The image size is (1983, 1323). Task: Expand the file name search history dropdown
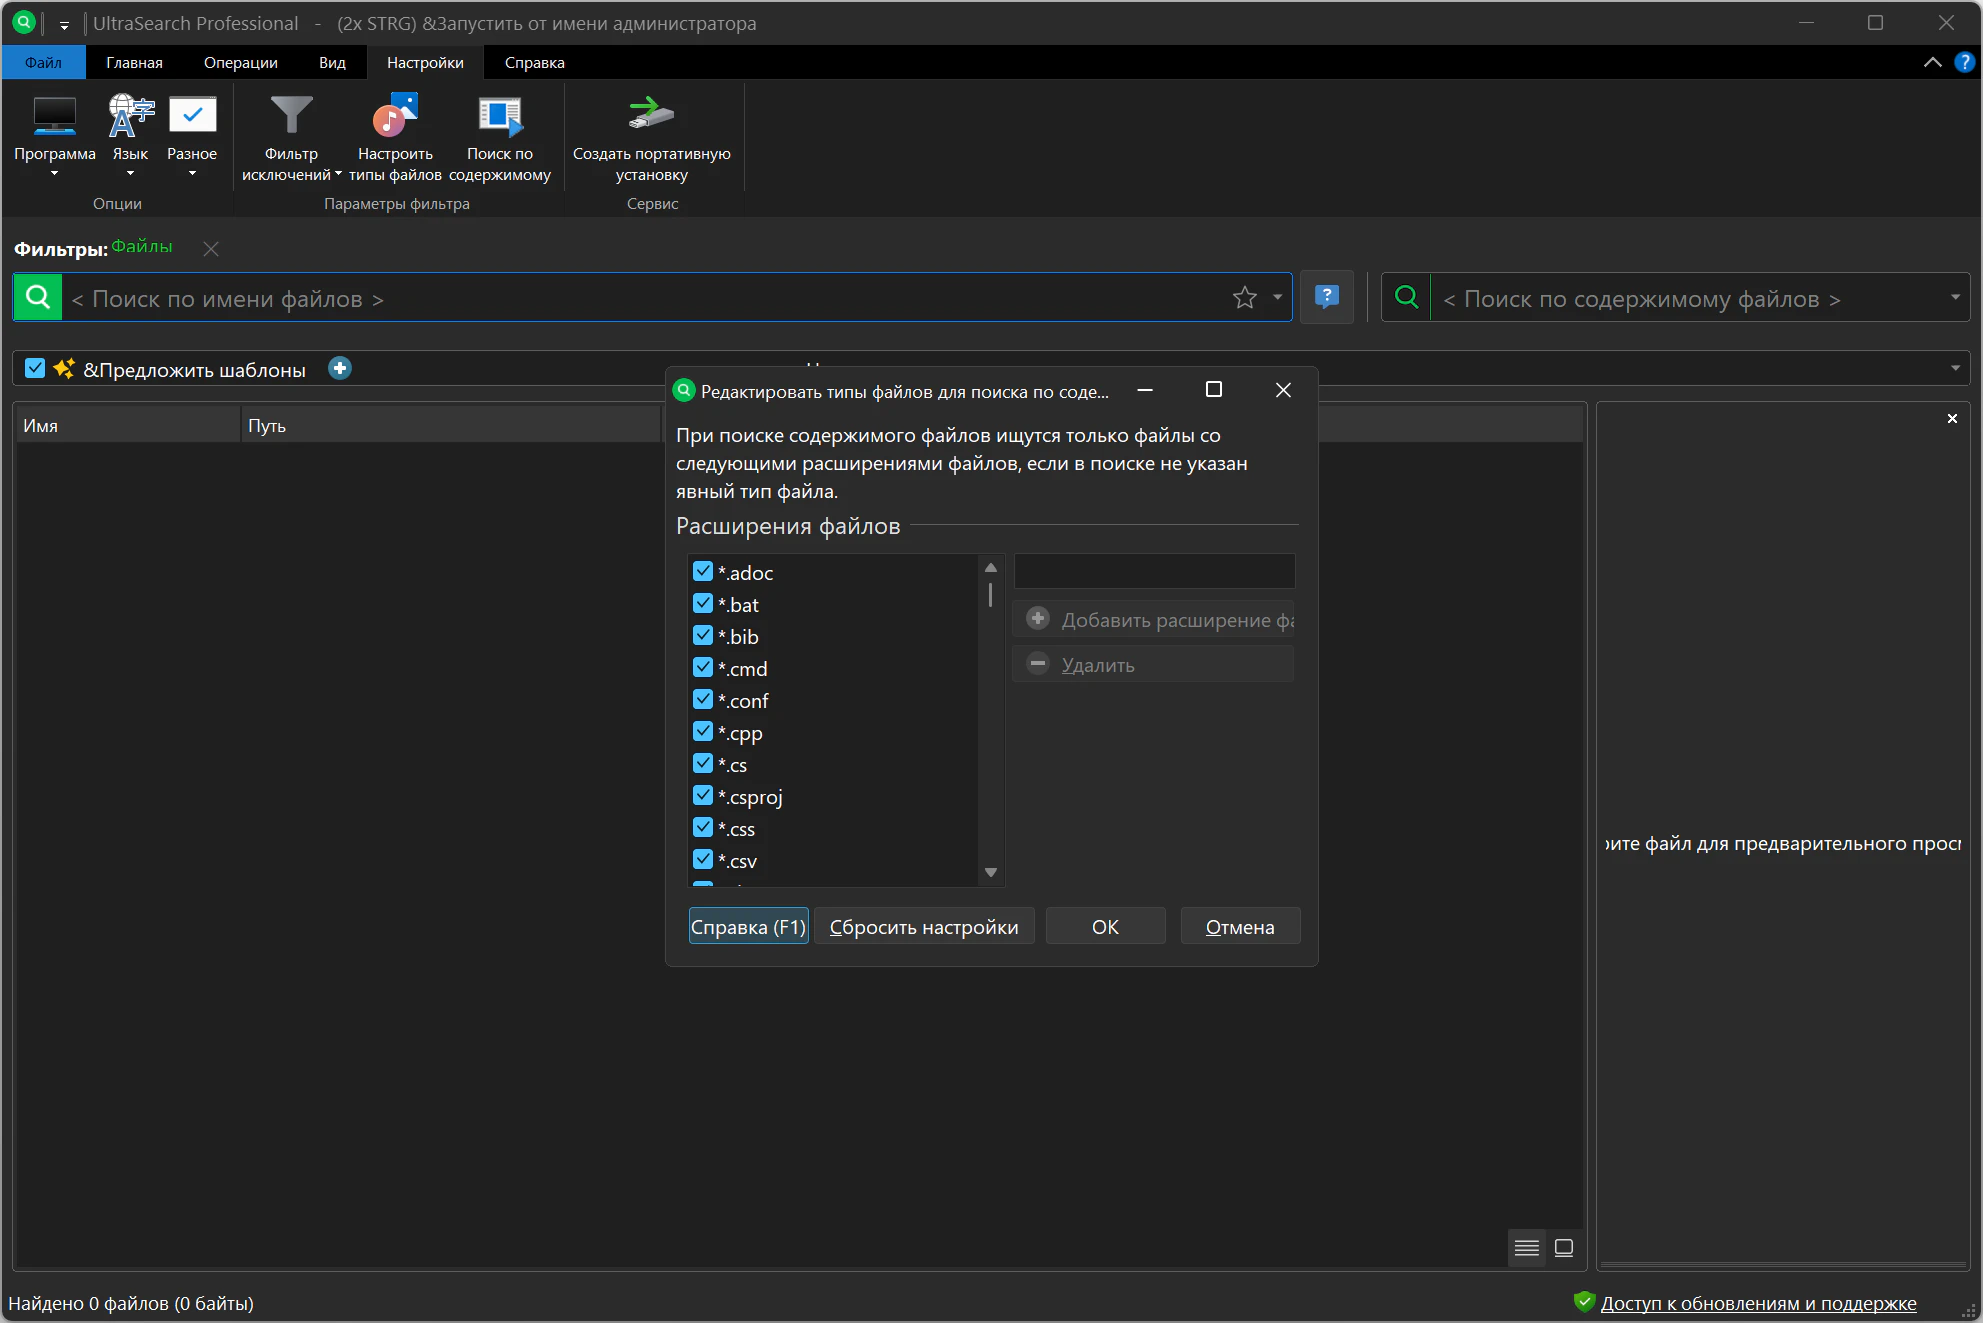pos(1277,298)
